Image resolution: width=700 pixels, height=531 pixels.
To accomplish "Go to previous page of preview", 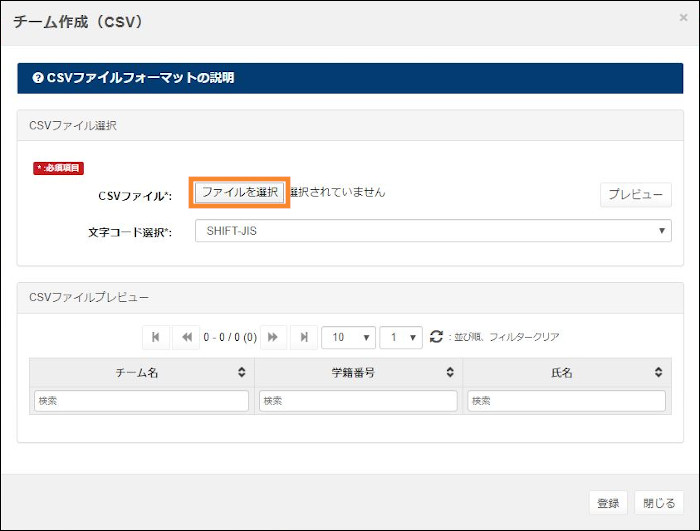I will [x=185, y=337].
